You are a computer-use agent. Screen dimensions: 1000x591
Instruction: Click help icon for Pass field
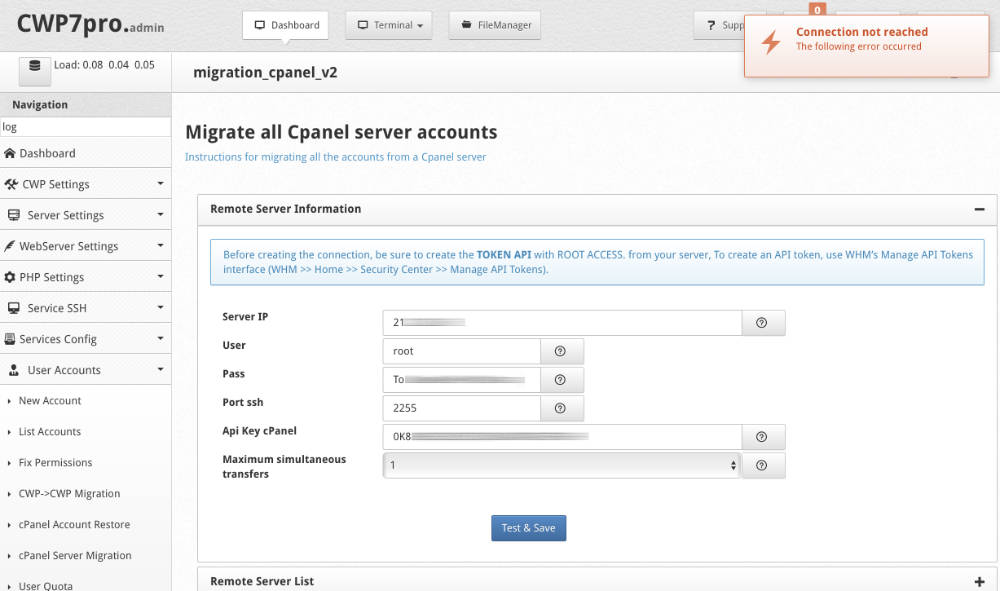click(562, 380)
